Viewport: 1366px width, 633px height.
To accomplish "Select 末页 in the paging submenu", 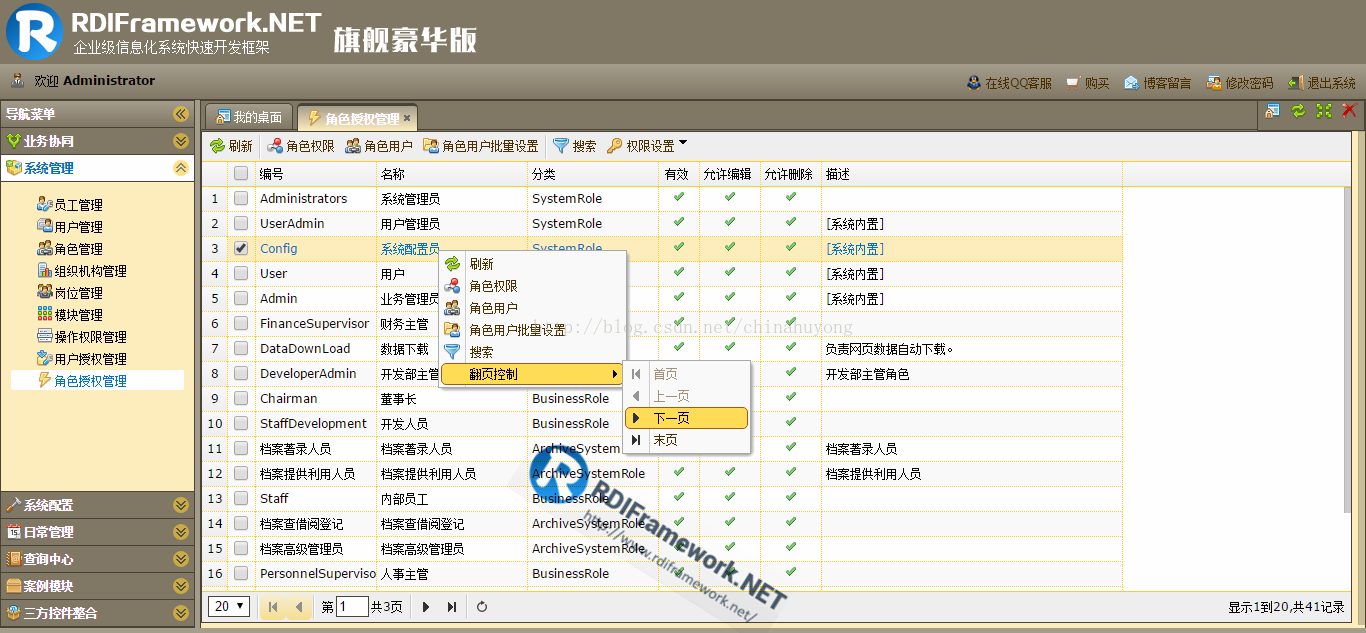I will [x=686, y=440].
